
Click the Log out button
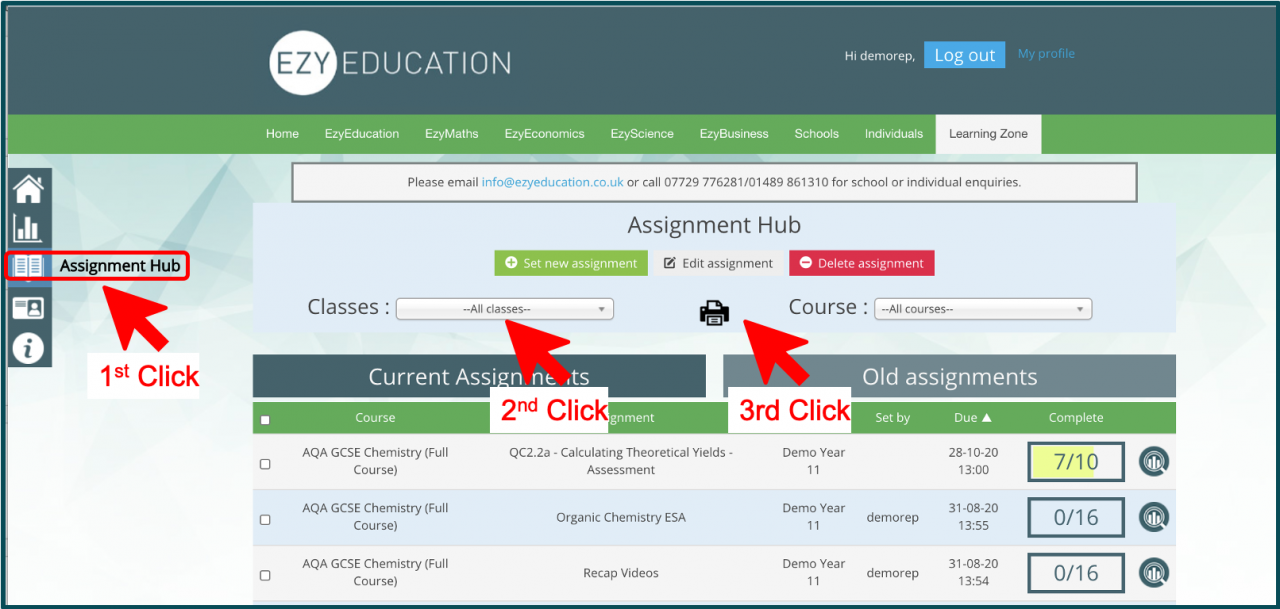point(964,55)
